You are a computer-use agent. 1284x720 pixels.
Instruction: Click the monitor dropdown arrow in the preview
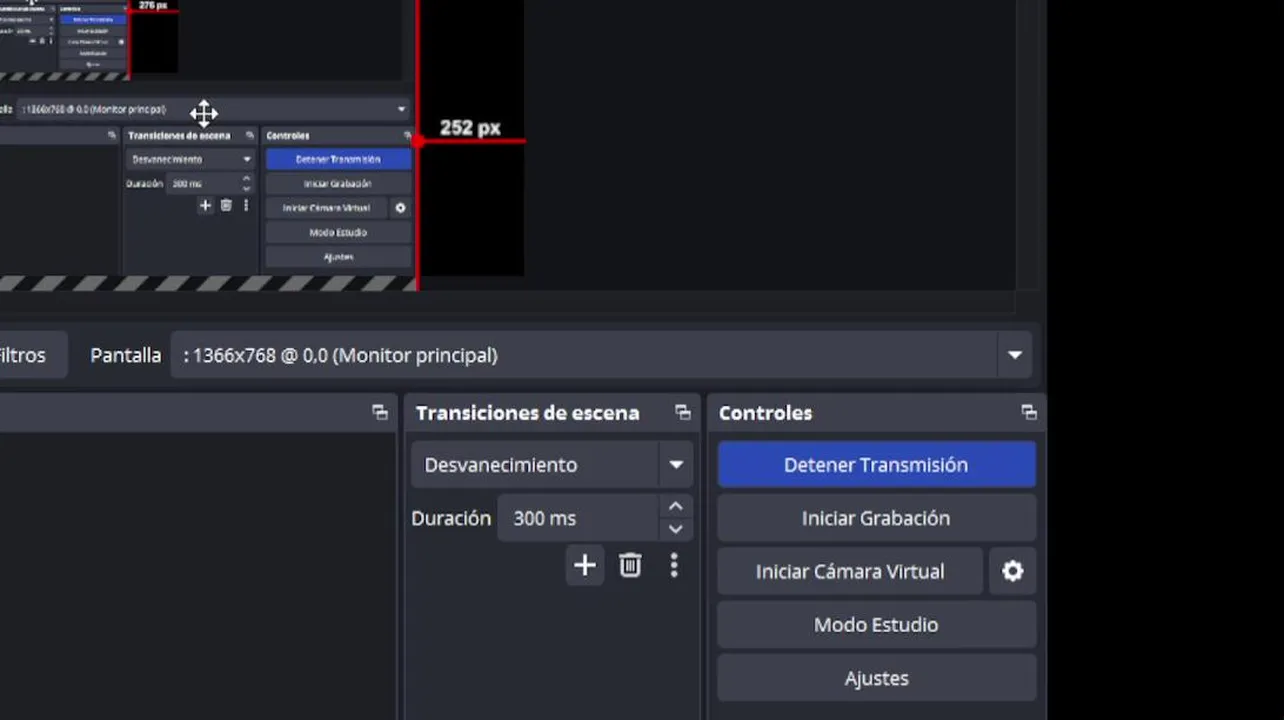pos(401,109)
